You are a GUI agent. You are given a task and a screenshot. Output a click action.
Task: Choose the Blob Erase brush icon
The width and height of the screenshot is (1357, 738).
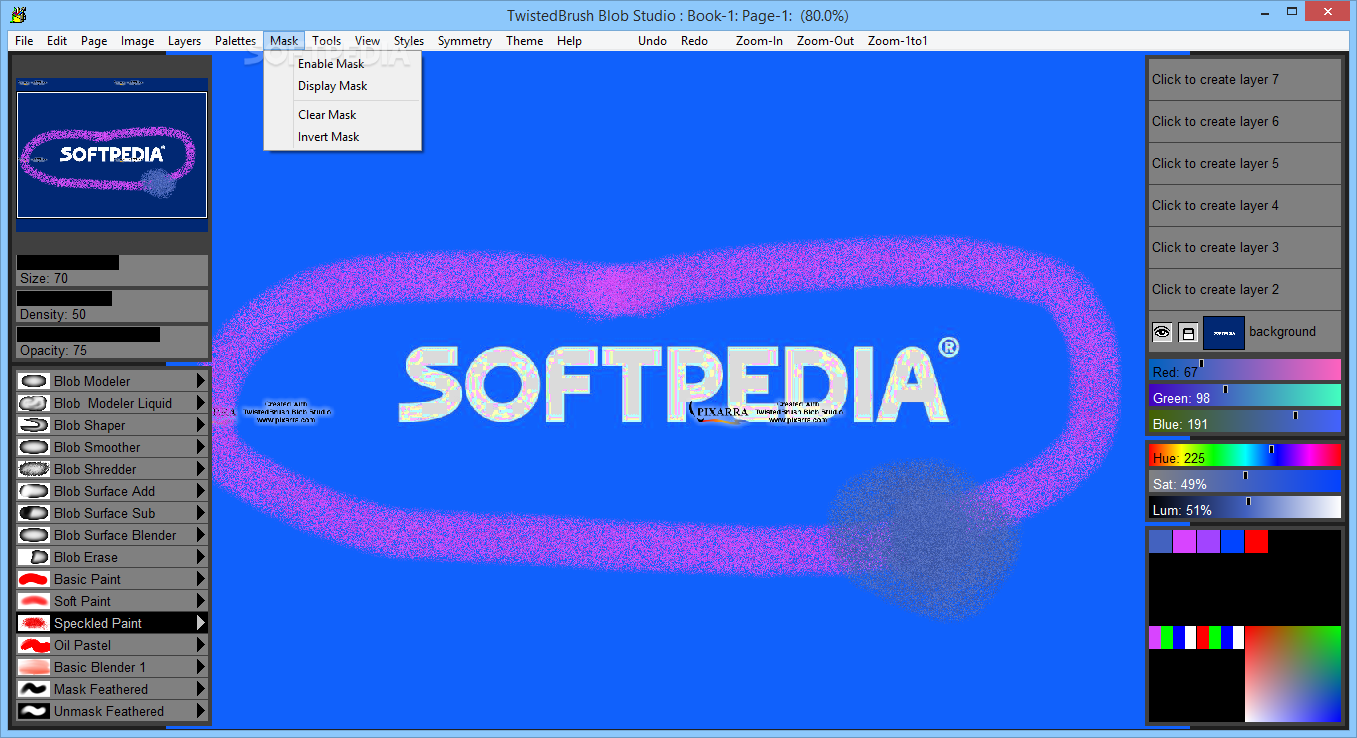click(x=34, y=557)
